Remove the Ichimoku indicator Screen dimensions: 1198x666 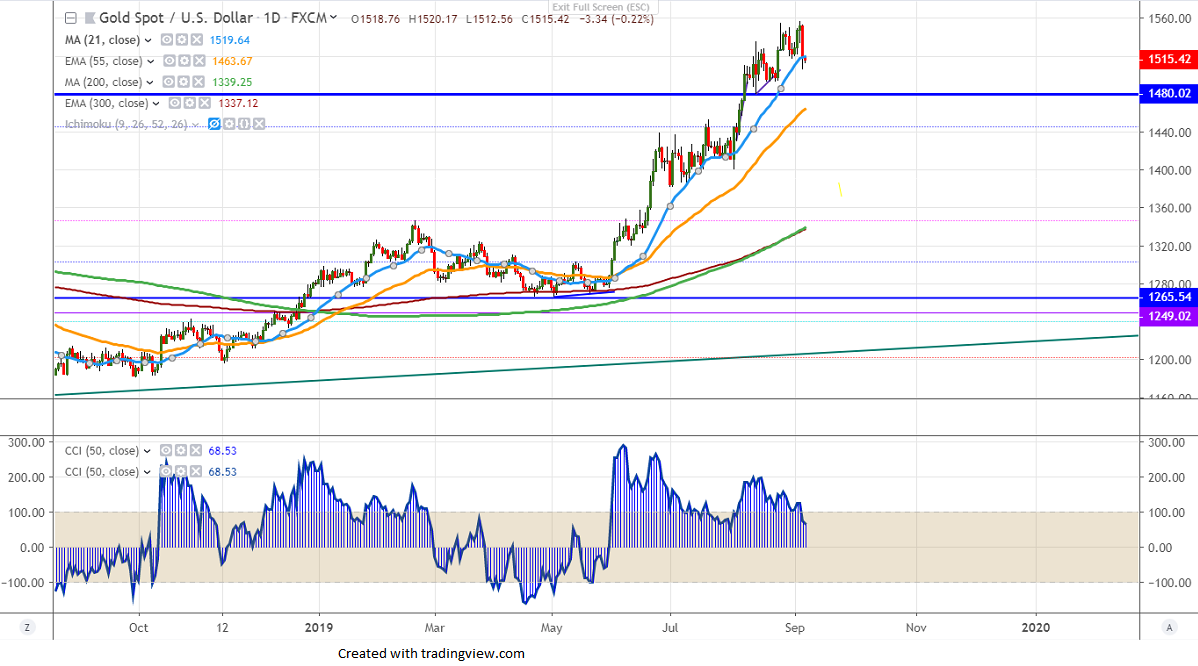pos(259,124)
